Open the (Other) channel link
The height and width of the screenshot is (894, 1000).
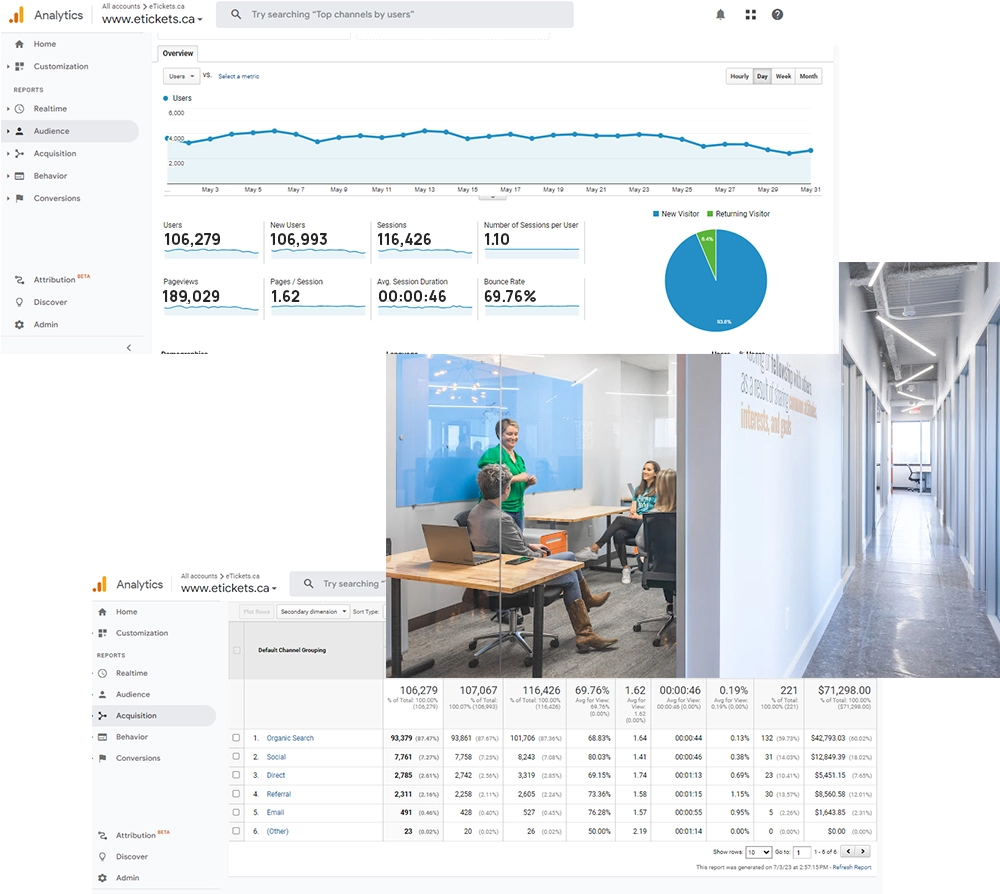pos(277,832)
